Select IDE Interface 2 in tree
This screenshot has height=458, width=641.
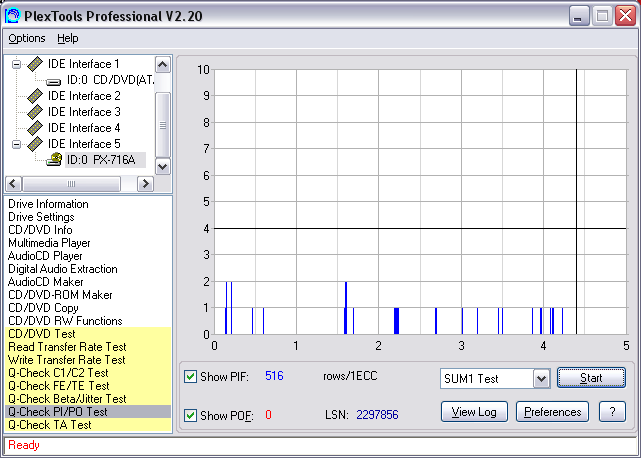click(x=84, y=96)
